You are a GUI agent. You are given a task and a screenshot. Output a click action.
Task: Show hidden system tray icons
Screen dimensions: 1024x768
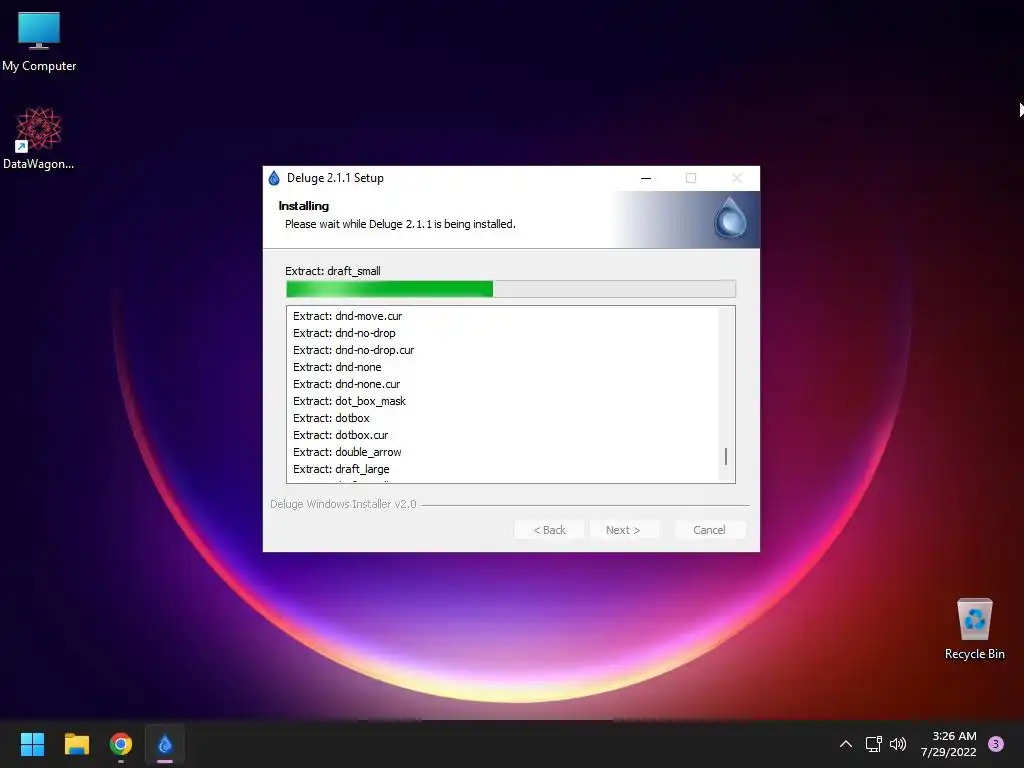845,744
